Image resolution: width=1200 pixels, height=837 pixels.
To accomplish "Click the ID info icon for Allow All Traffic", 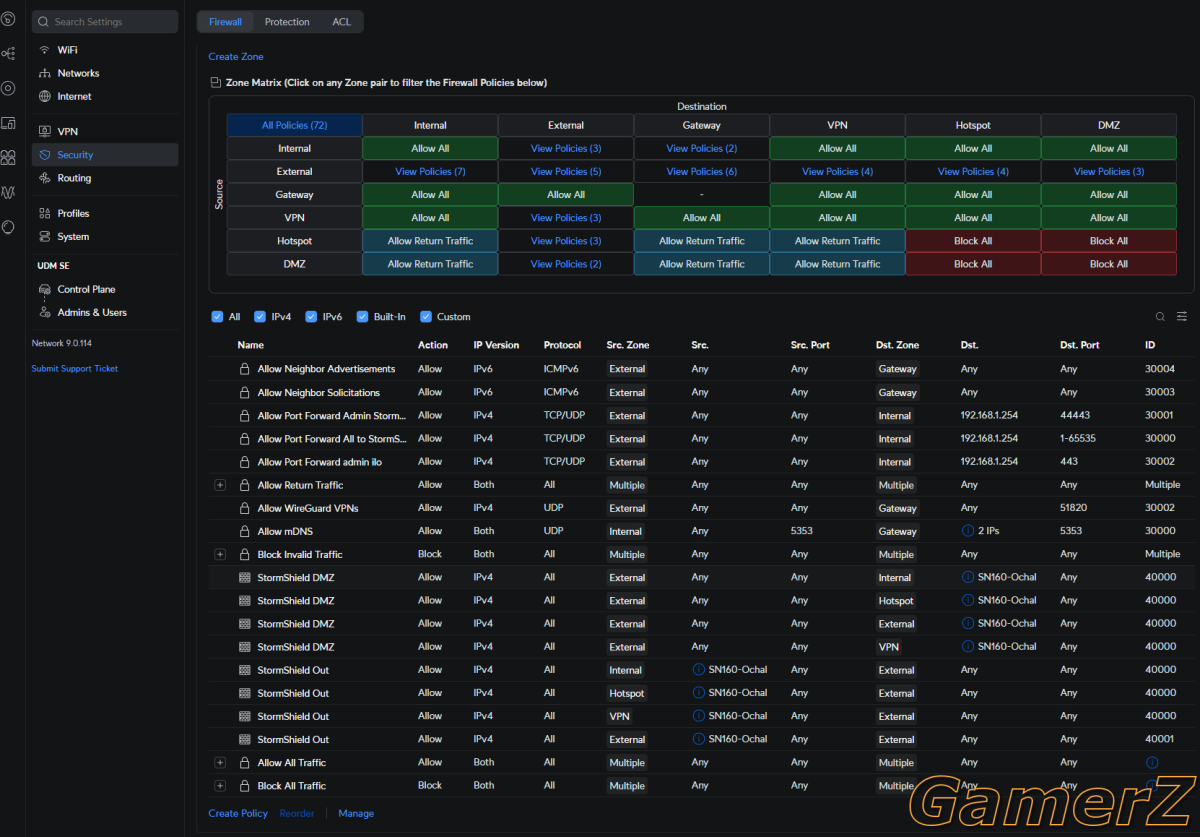I will (1151, 763).
